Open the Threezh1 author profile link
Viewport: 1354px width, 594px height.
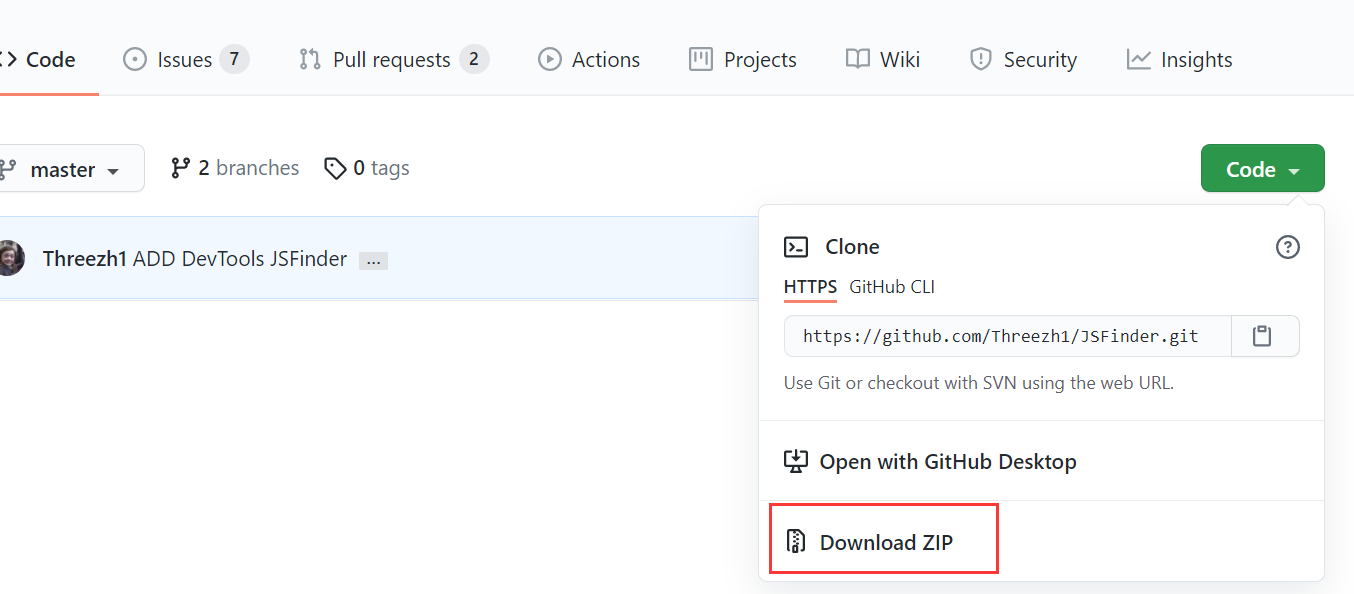pyautogui.click(x=85, y=259)
